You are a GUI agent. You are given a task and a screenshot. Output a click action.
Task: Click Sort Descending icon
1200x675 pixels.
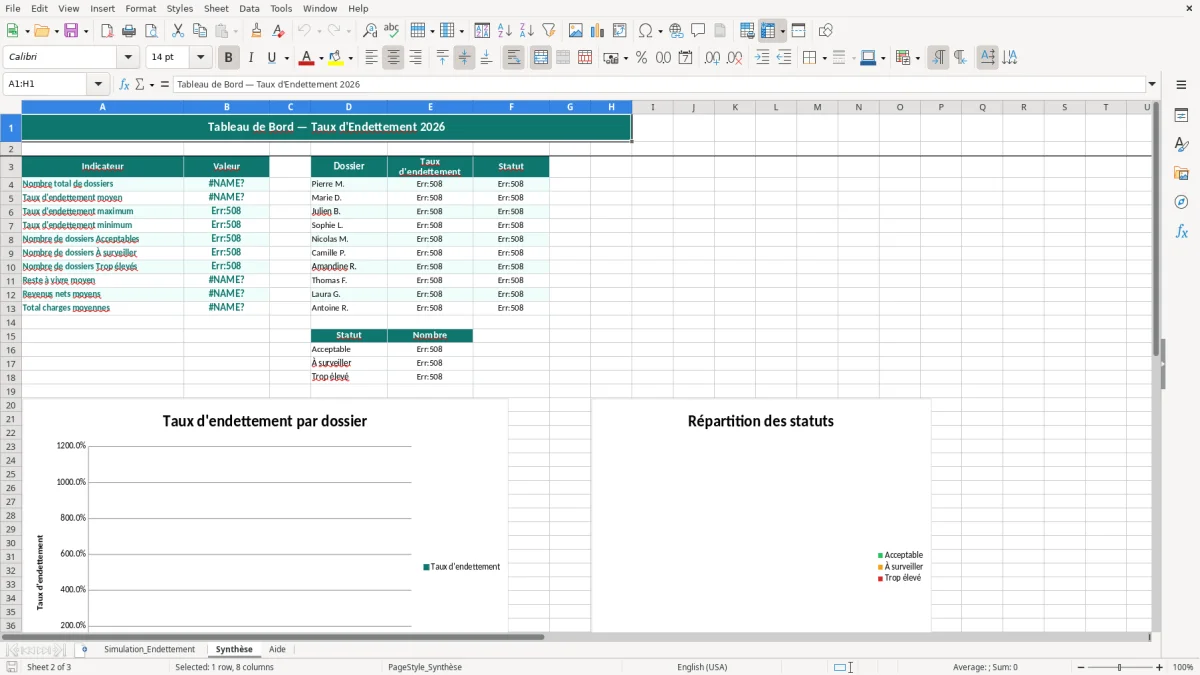click(526, 31)
